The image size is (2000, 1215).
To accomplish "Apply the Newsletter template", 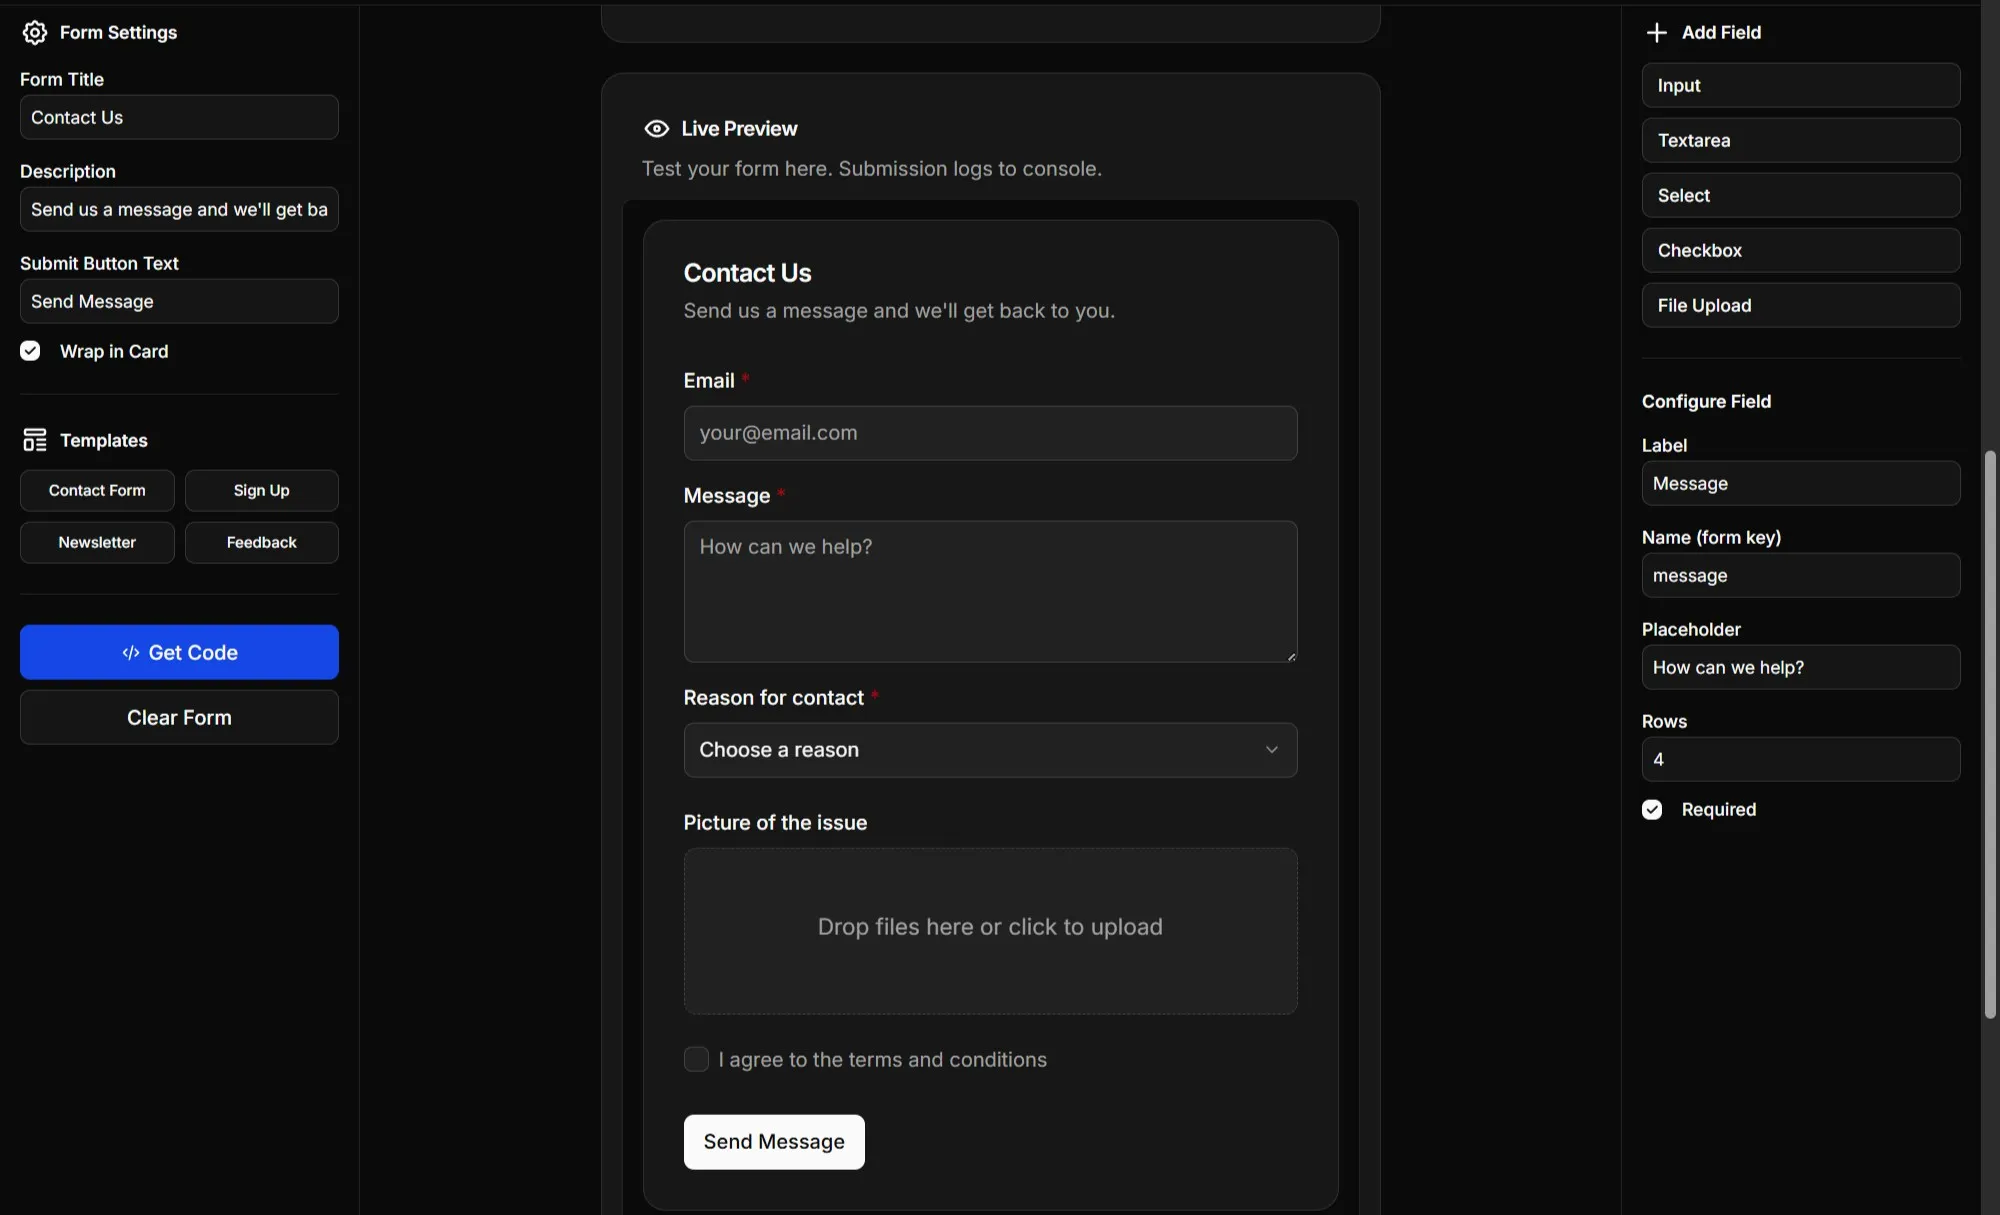I will [x=96, y=542].
